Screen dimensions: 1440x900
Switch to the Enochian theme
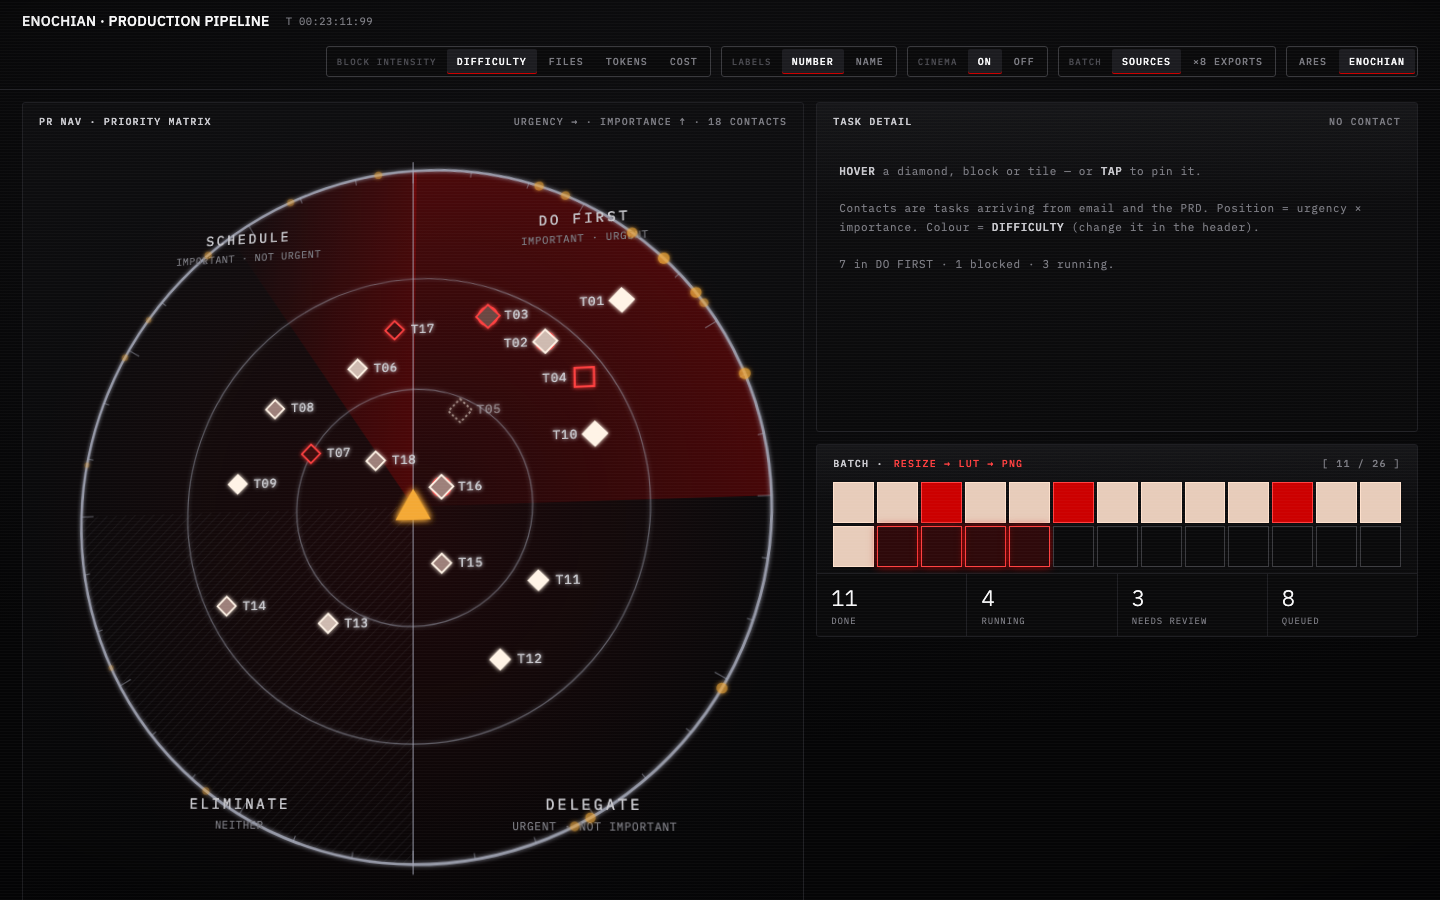click(1377, 62)
